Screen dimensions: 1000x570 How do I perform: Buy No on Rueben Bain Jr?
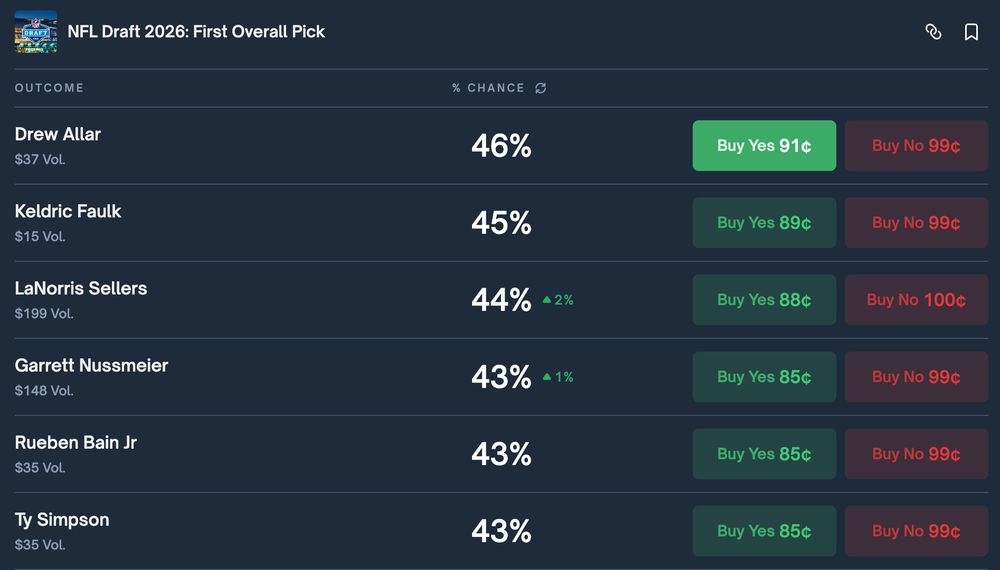[x=916, y=454]
